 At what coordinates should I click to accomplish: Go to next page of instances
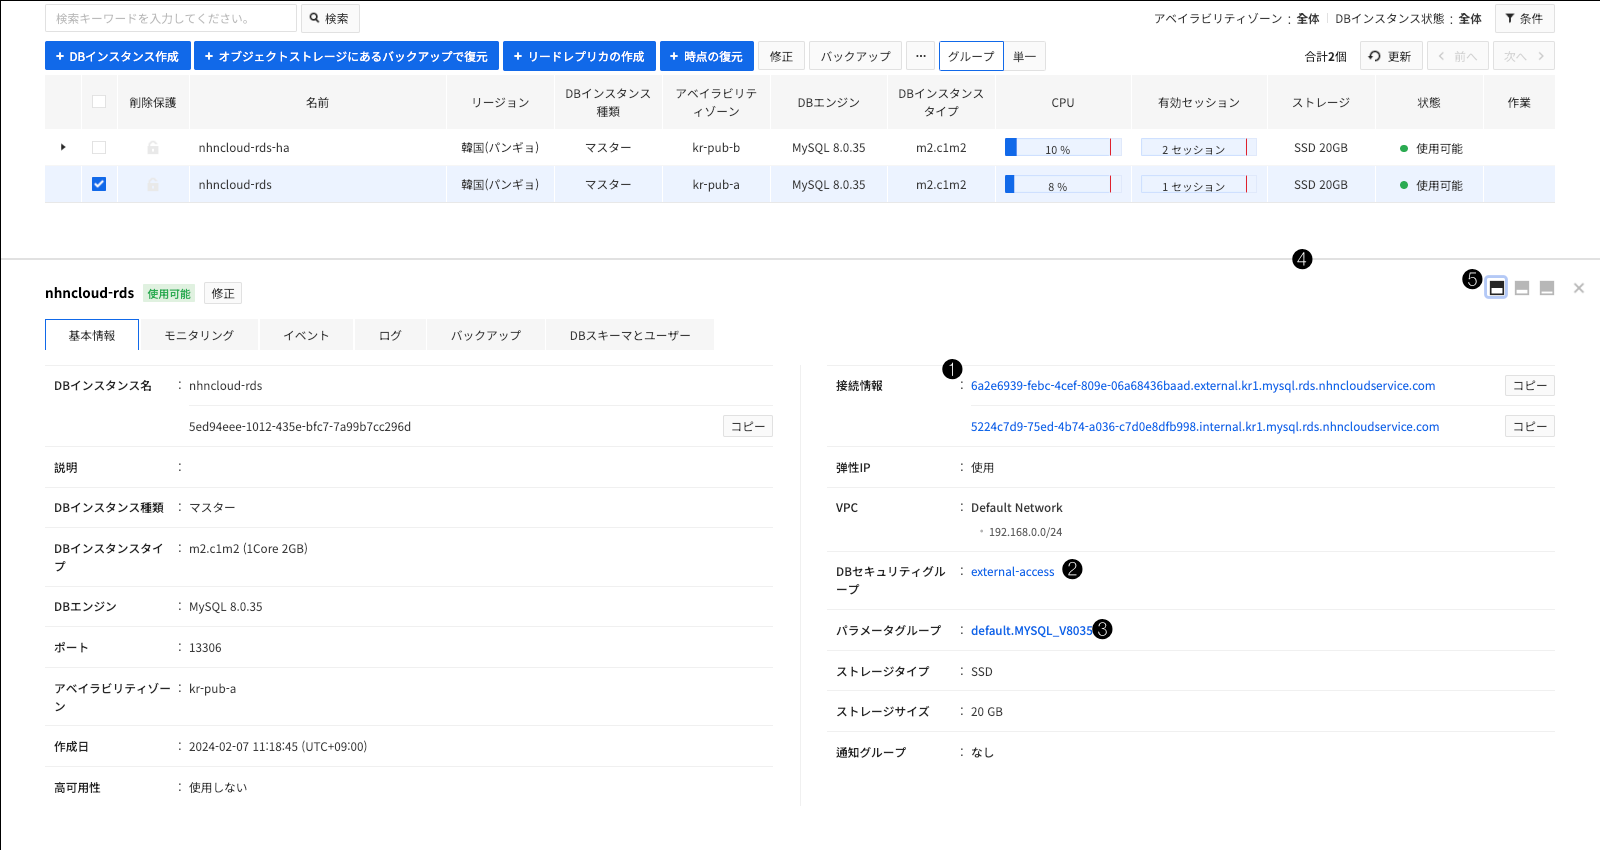1524,56
